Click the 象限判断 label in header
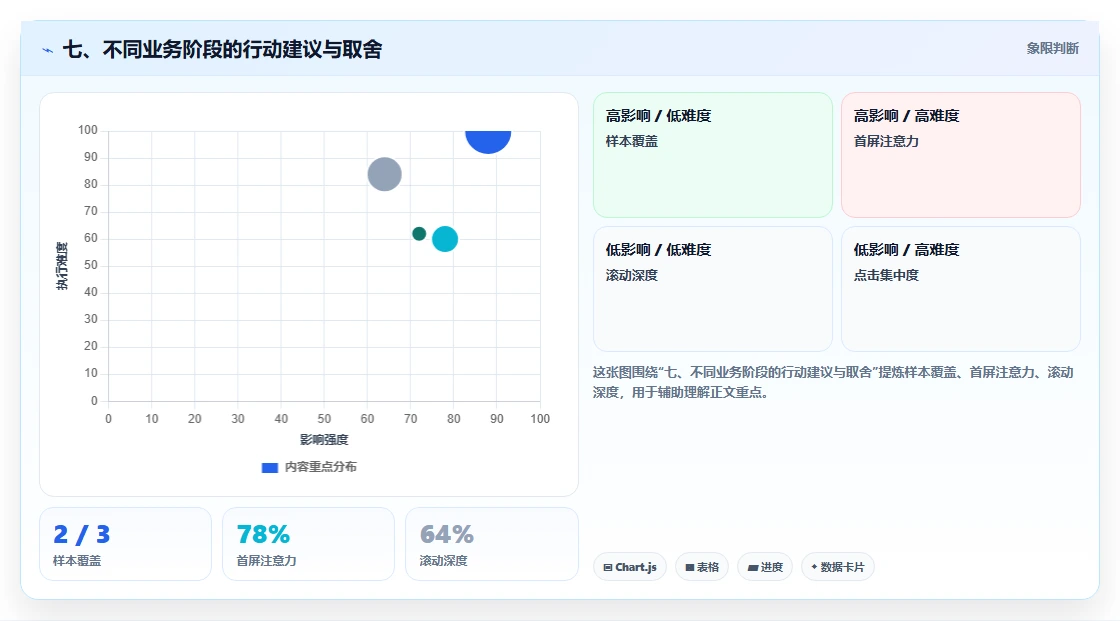 tap(1052, 49)
